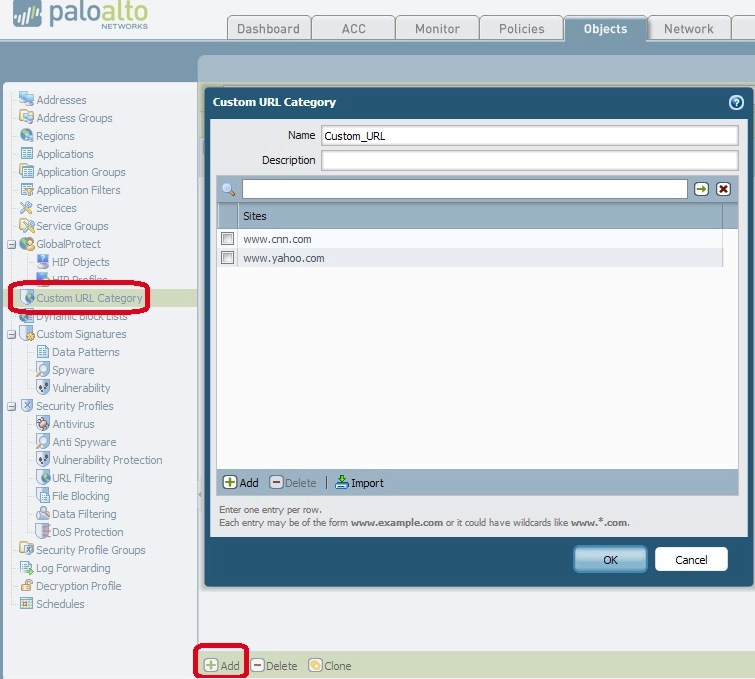Click the sites search filter field
Viewport: 755px width, 679px height.
tap(464, 189)
